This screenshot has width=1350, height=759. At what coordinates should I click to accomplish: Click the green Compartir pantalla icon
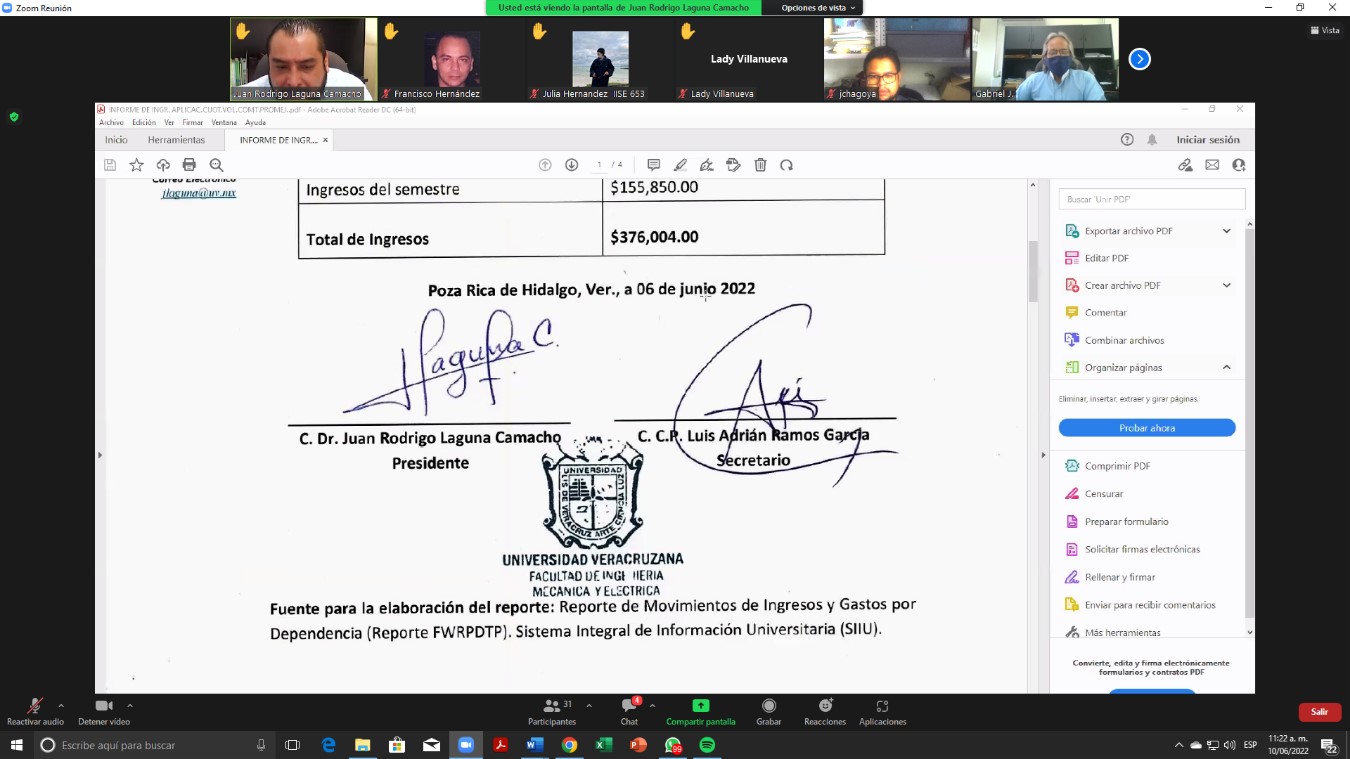(x=700, y=706)
